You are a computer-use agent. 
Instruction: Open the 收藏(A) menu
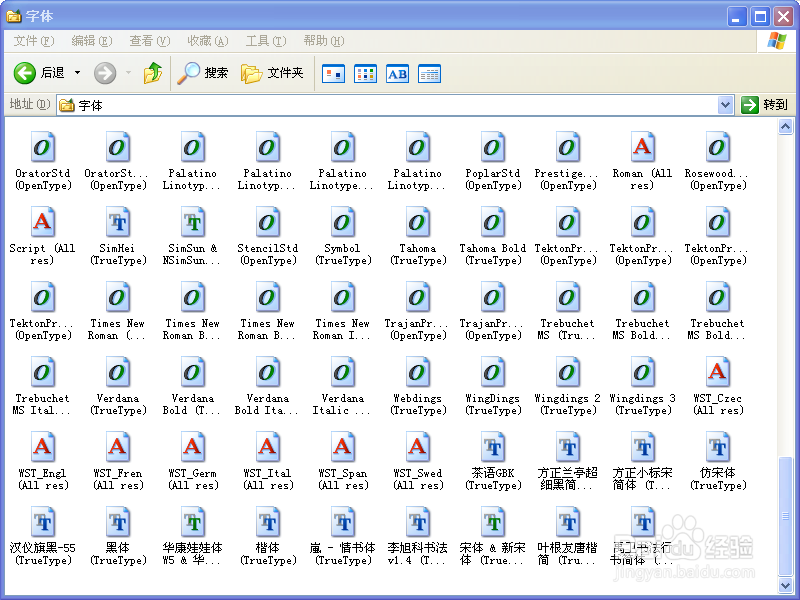click(x=208, y=41)
